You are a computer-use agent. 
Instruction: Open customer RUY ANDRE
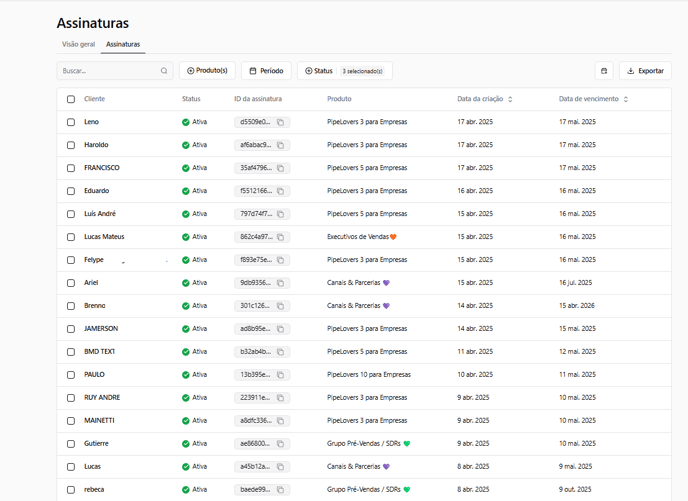click(102, 397)
